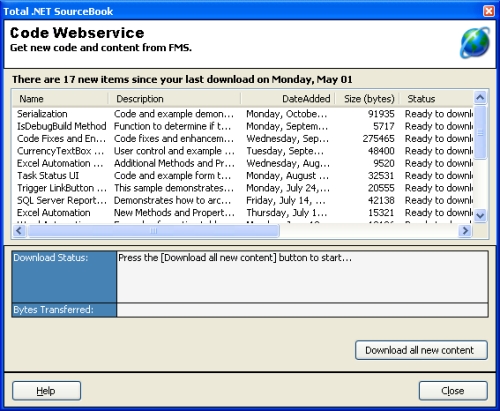Click the horizontal scroll right arrow
Image resolution: width=500 pixels, height=411 pixels.
click(x=465, y=231)
